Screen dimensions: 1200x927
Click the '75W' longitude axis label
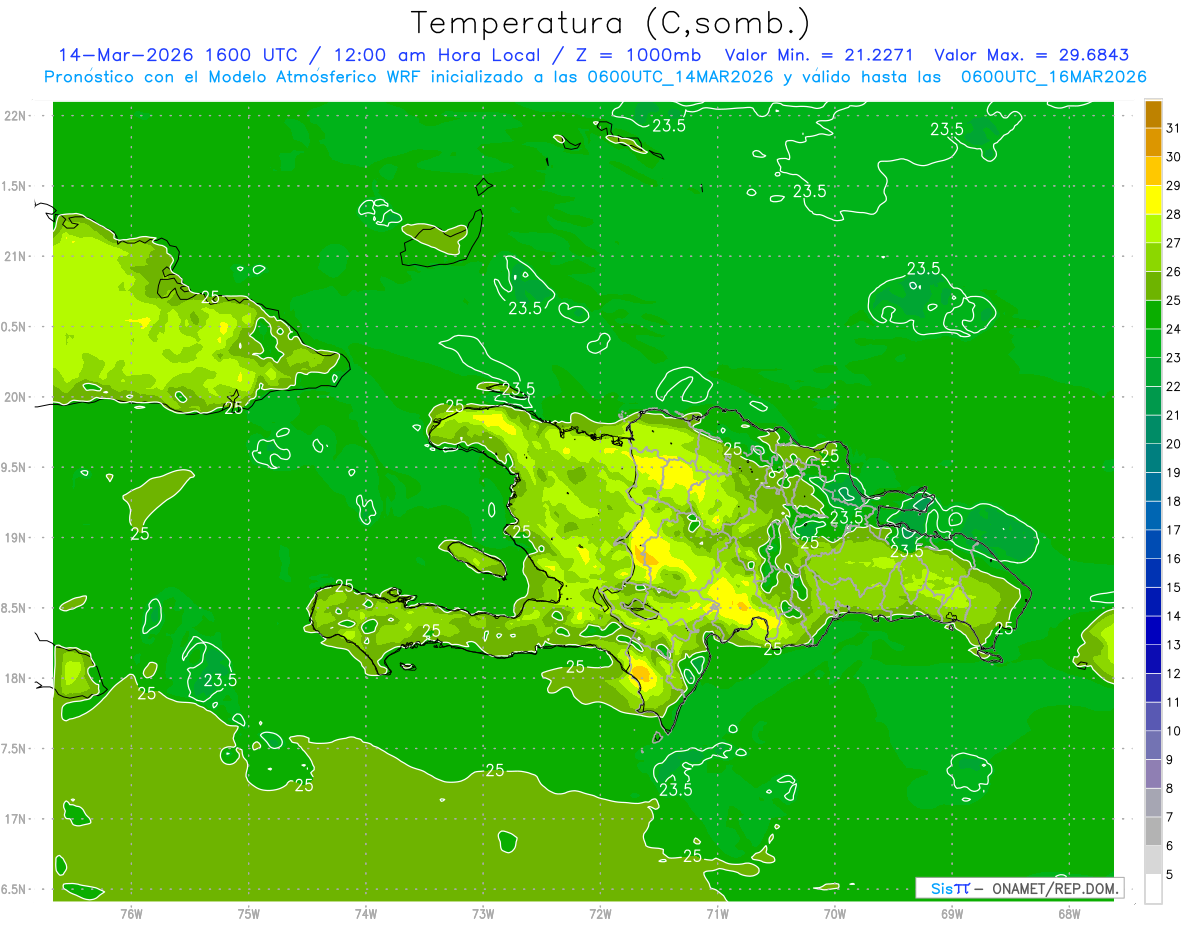(x=249, y=914)
